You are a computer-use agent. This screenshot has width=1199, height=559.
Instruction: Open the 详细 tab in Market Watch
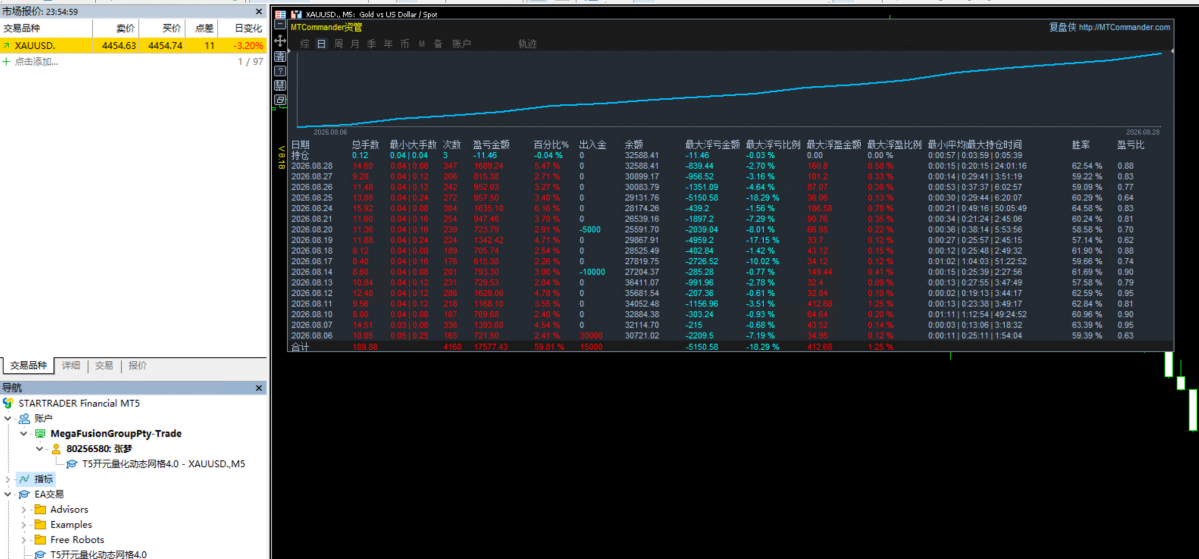(x=71, y=366)
